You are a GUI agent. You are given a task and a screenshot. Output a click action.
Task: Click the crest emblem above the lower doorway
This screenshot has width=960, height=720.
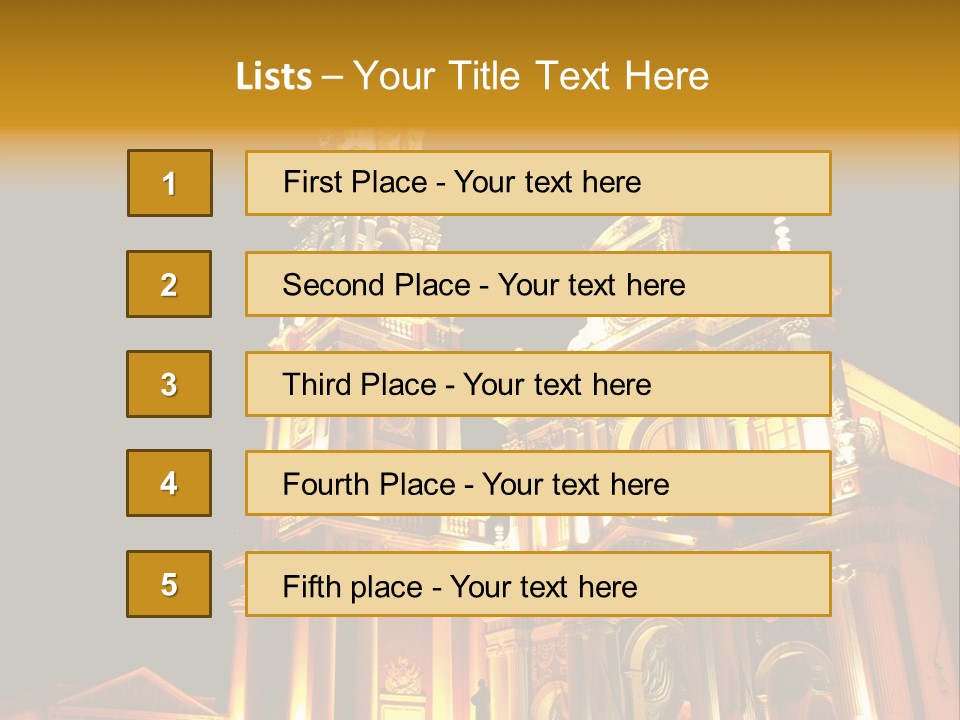coord(402,675)
